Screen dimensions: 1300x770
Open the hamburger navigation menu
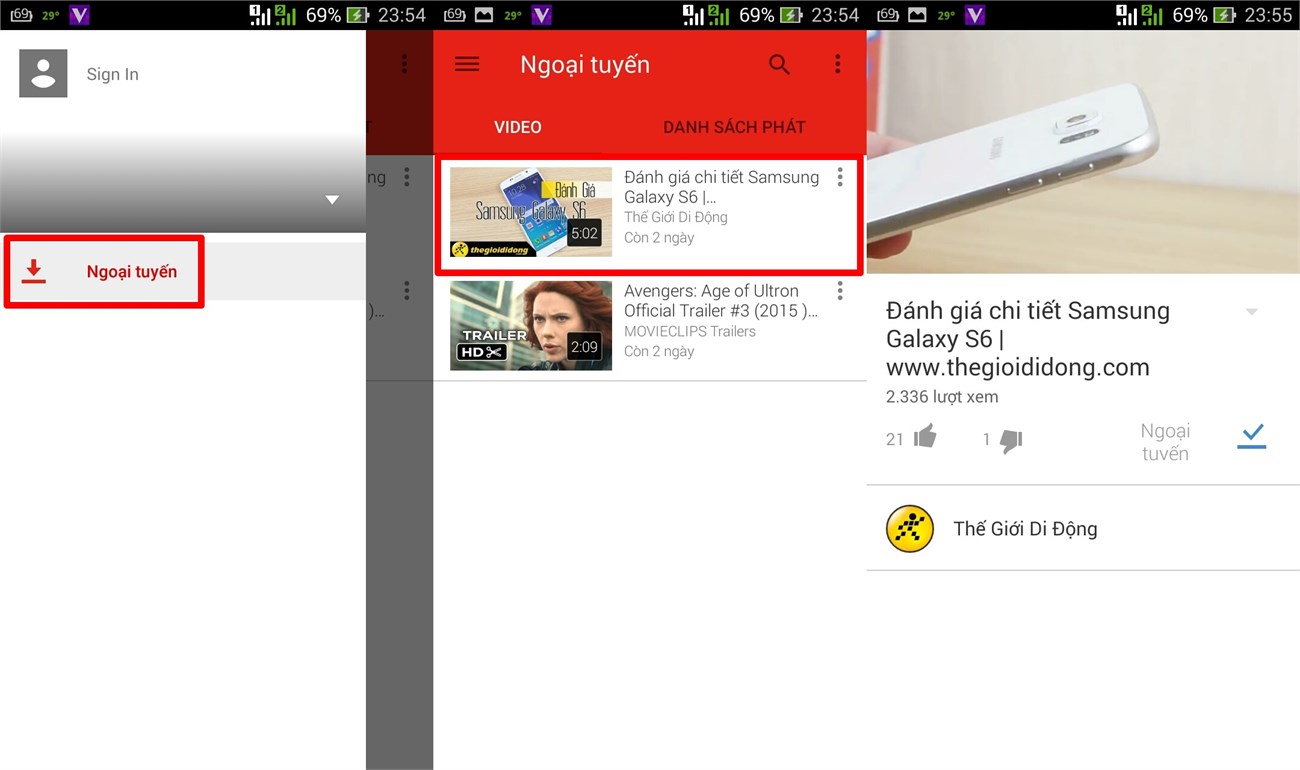467,64
